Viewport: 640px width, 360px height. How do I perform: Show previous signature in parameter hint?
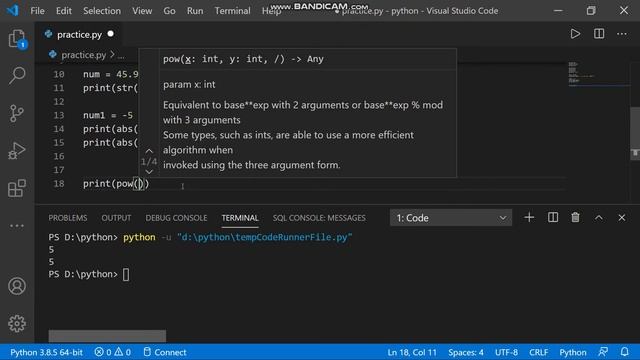pyautogui.click(x=149, y=151)
